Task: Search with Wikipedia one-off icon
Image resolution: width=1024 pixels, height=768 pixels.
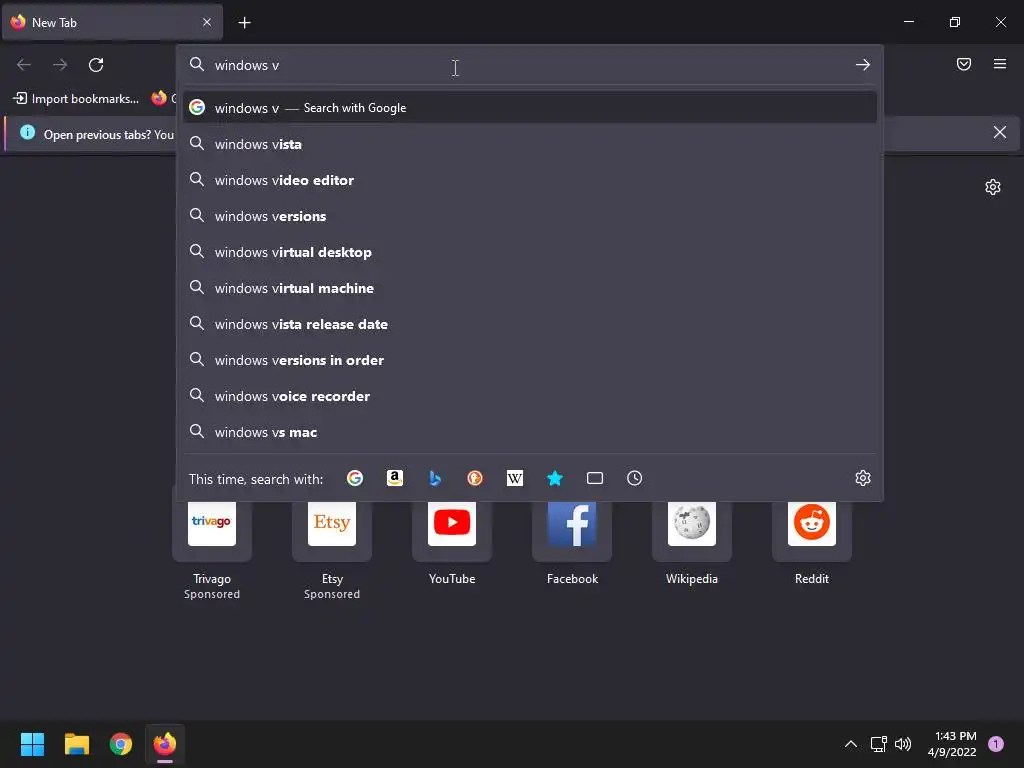Action: pyautogui.click(x=515, y=478)
